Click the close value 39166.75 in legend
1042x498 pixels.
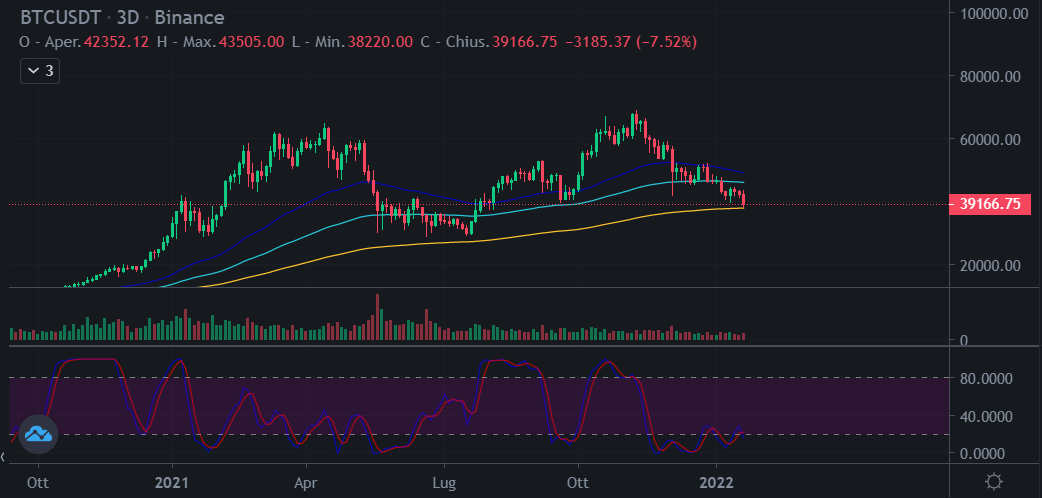(524, 42)
